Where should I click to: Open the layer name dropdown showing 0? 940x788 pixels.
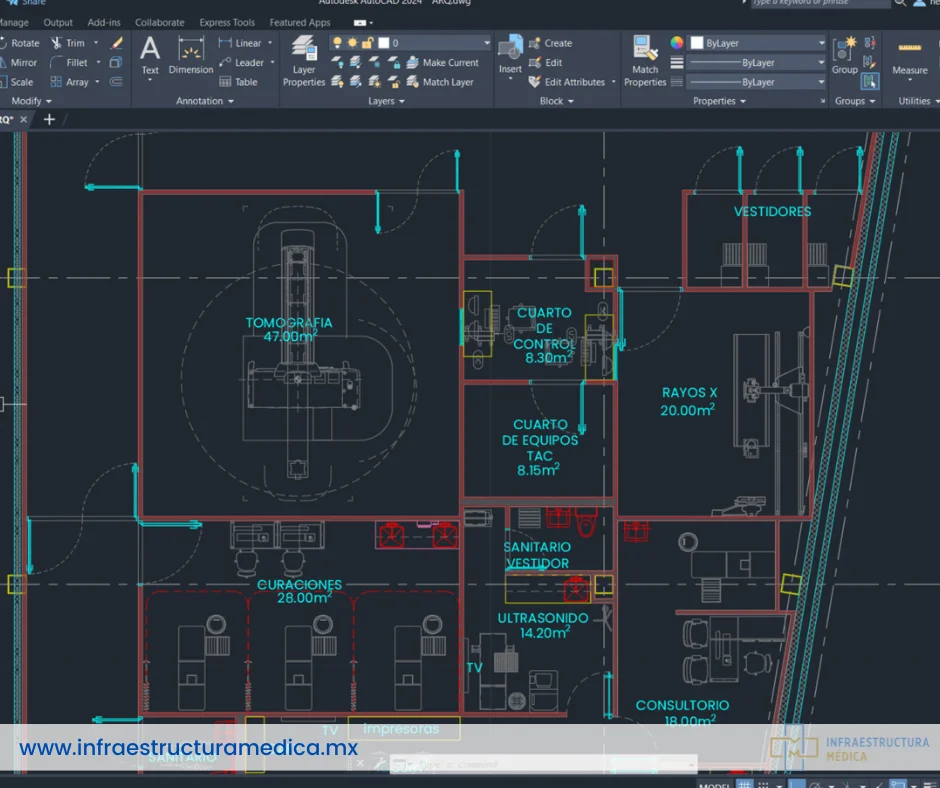coord(440,43)
